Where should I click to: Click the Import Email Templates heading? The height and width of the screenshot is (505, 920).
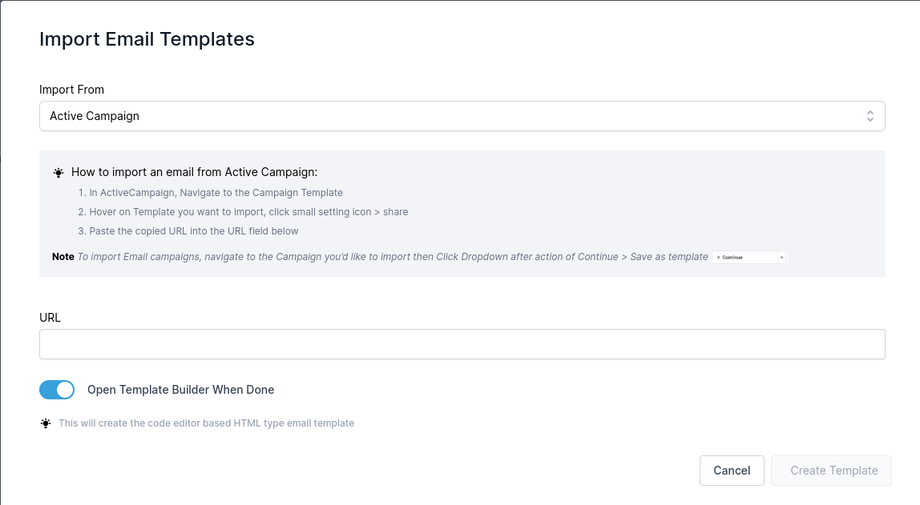click(x=147, y=40)
